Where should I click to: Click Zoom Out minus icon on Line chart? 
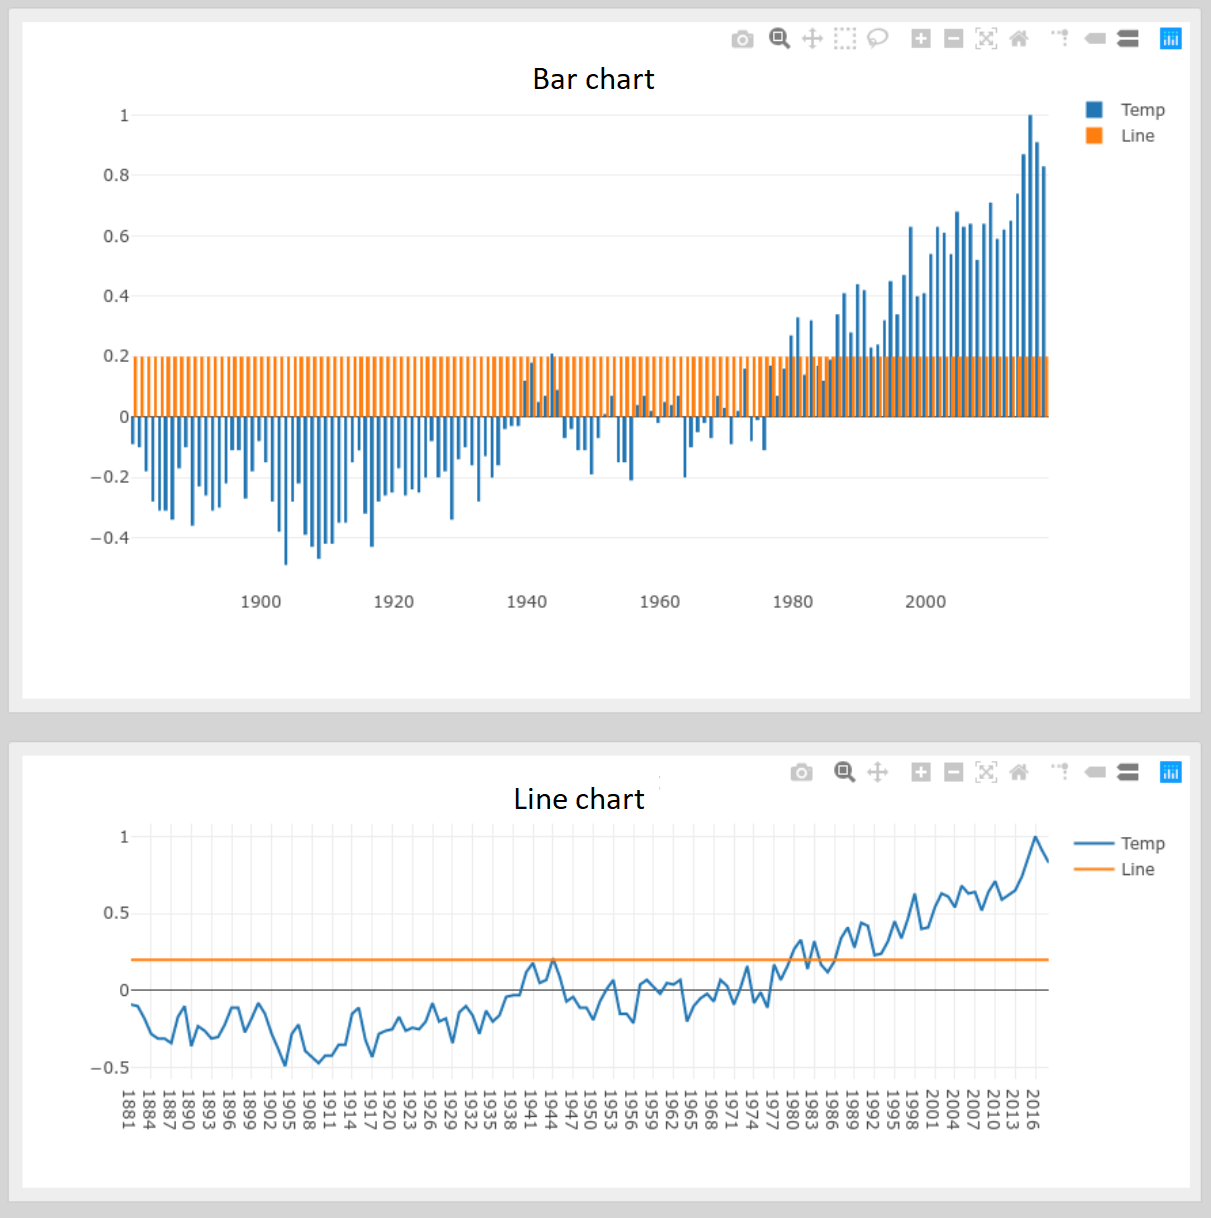[x=954, y=772]
